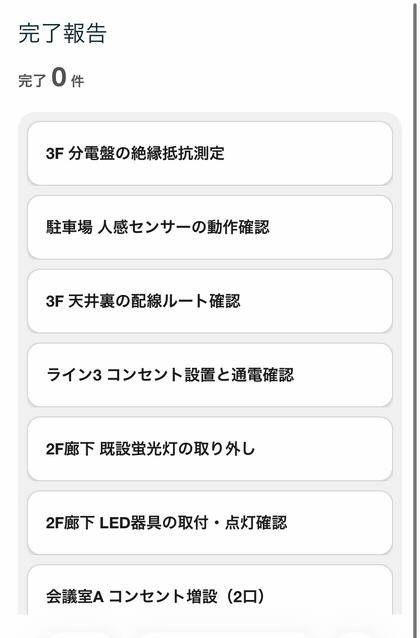Image resolution: width=420 pixels, height=638 pixels.
Task: Click the 駐車場 label text in second card
Action: click(69, 227)
